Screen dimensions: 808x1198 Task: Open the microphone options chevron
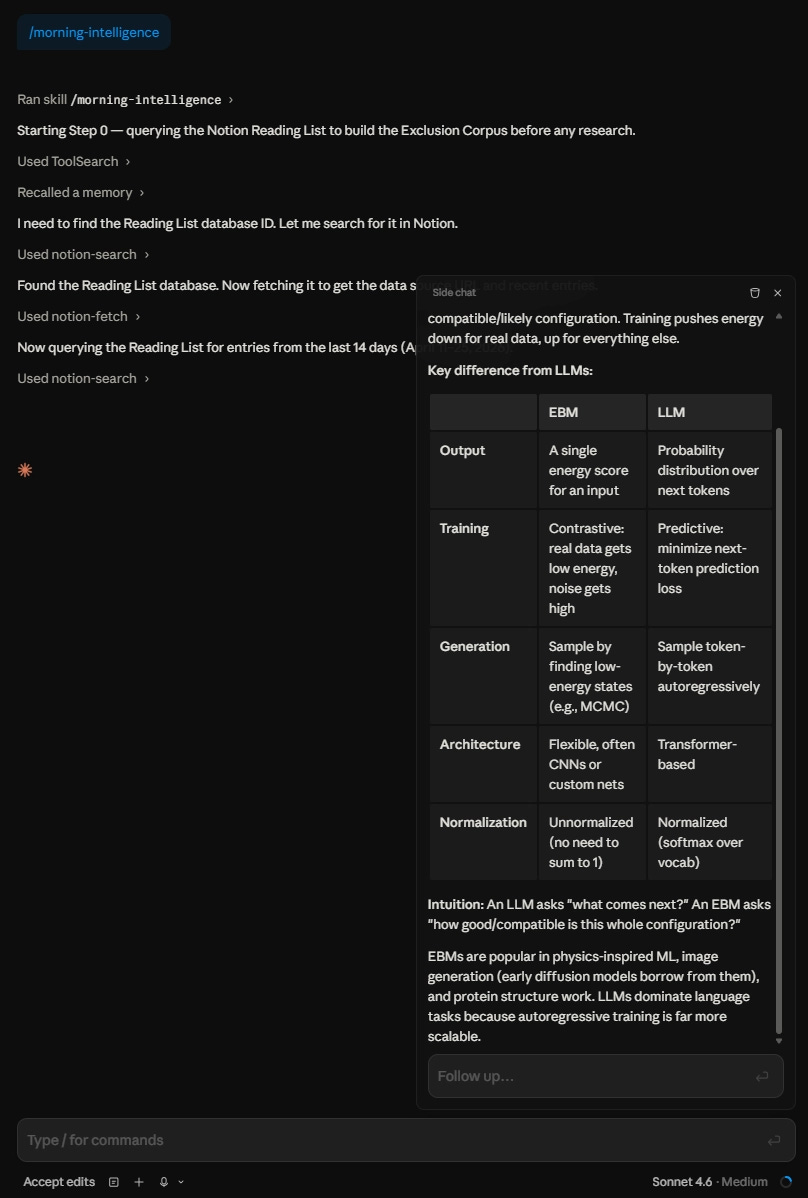[x=181, y=1182]
